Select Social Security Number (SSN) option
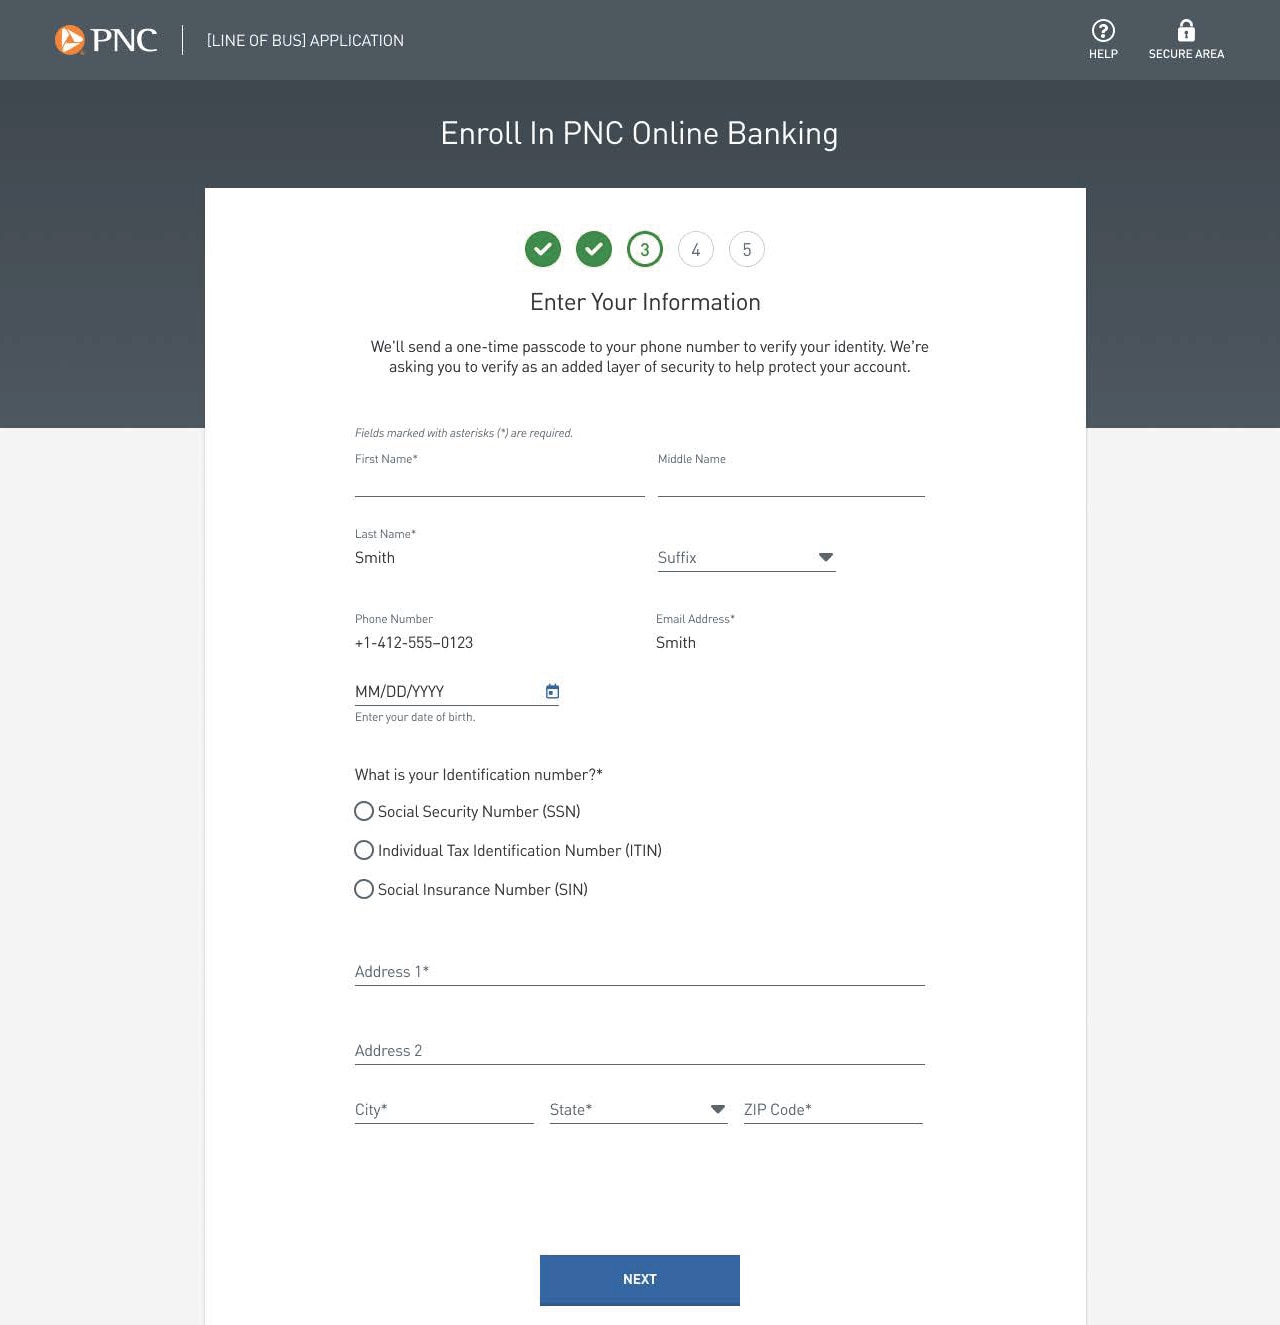 364,811
